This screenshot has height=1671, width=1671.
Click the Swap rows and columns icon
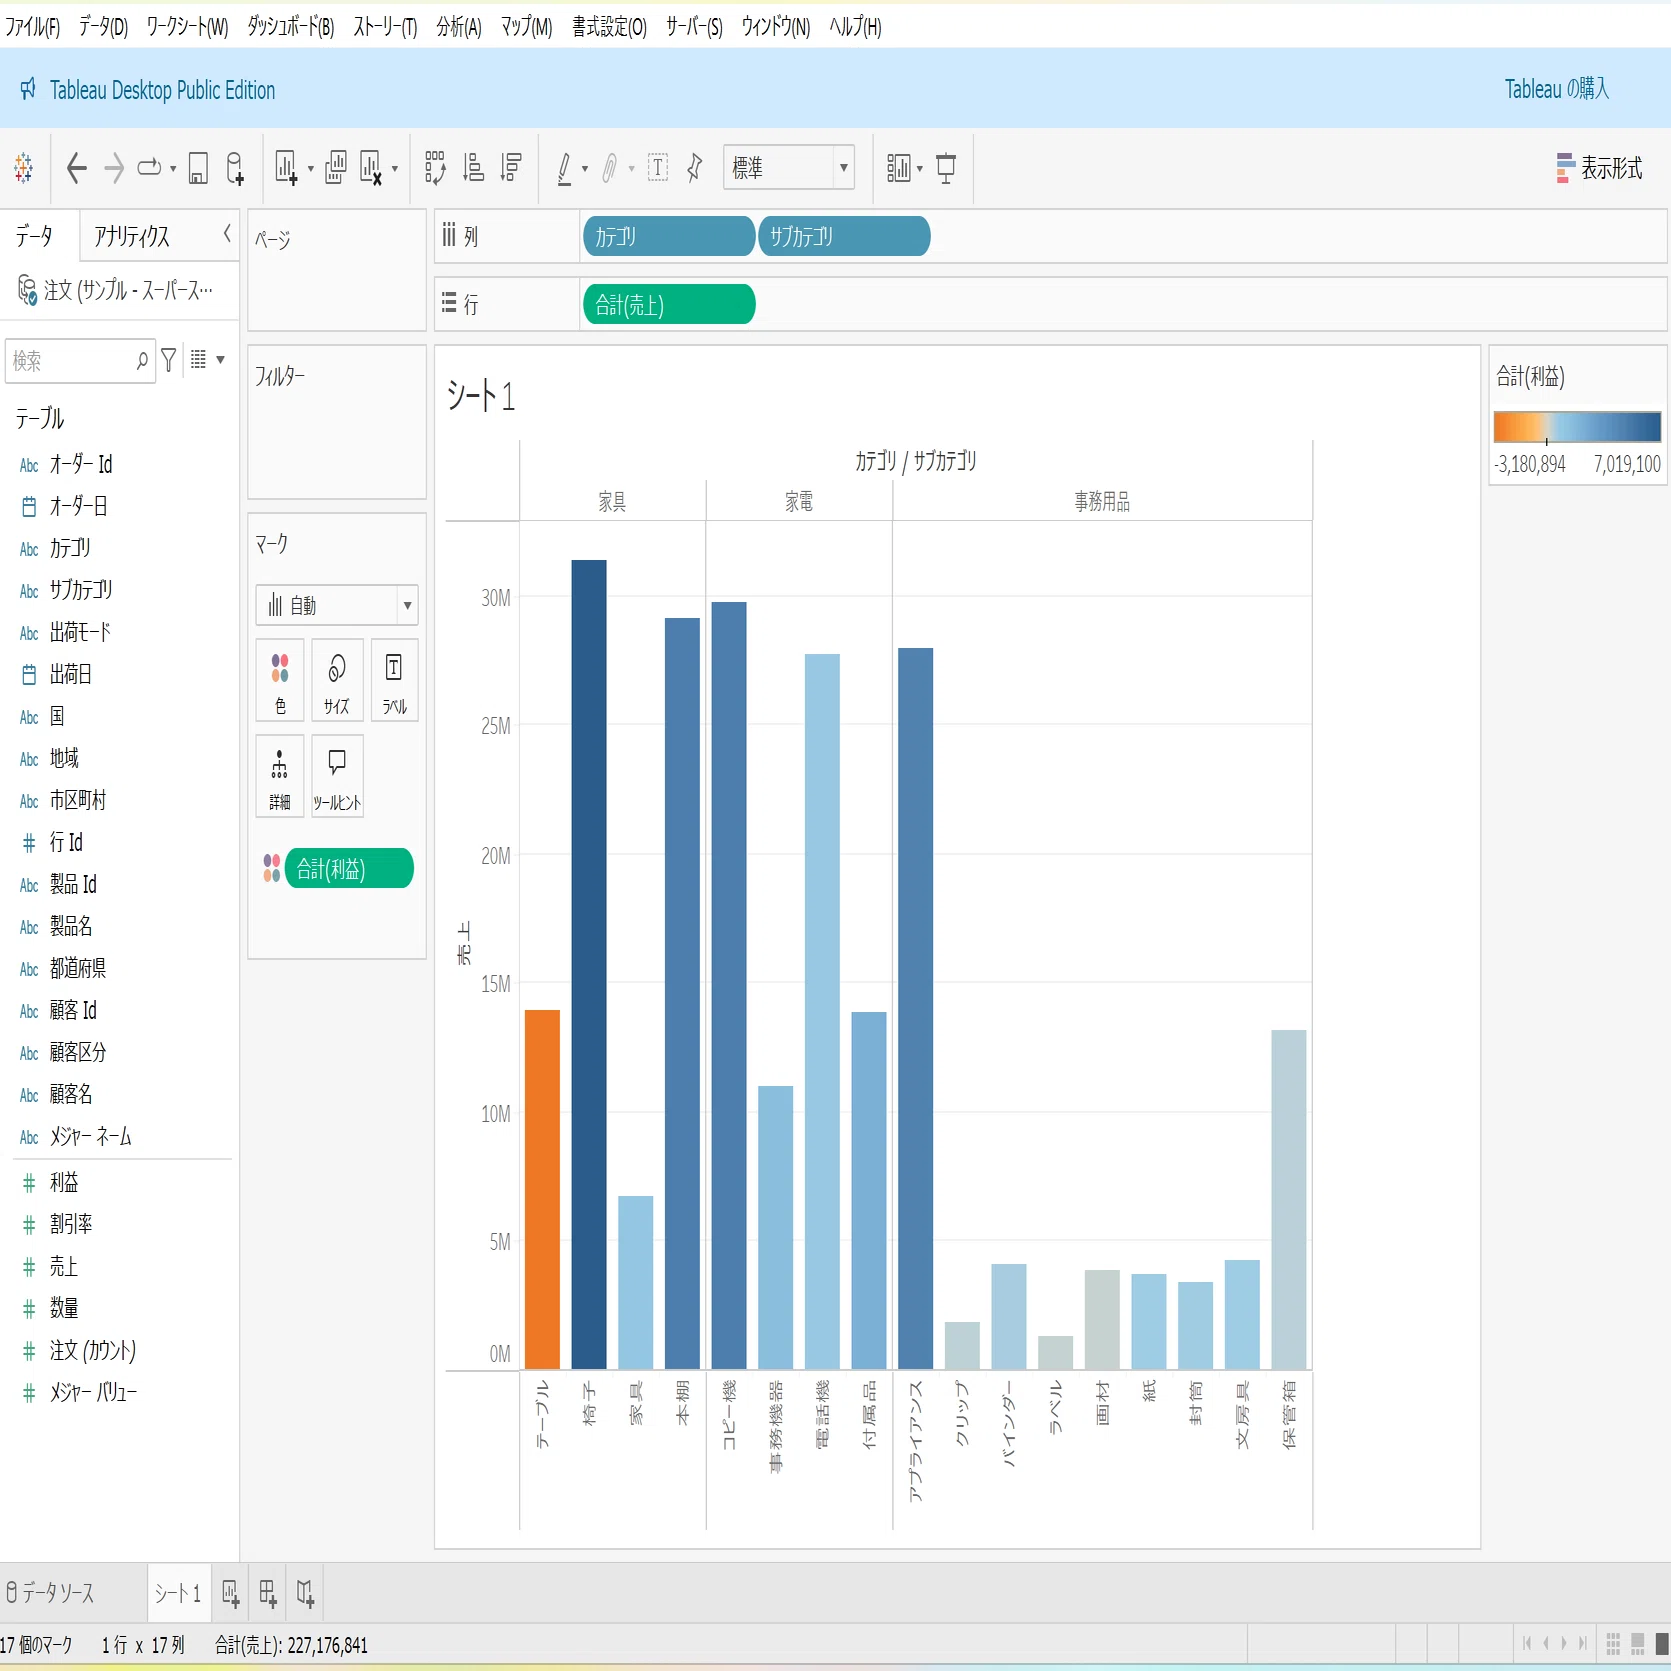coord(435,168)
